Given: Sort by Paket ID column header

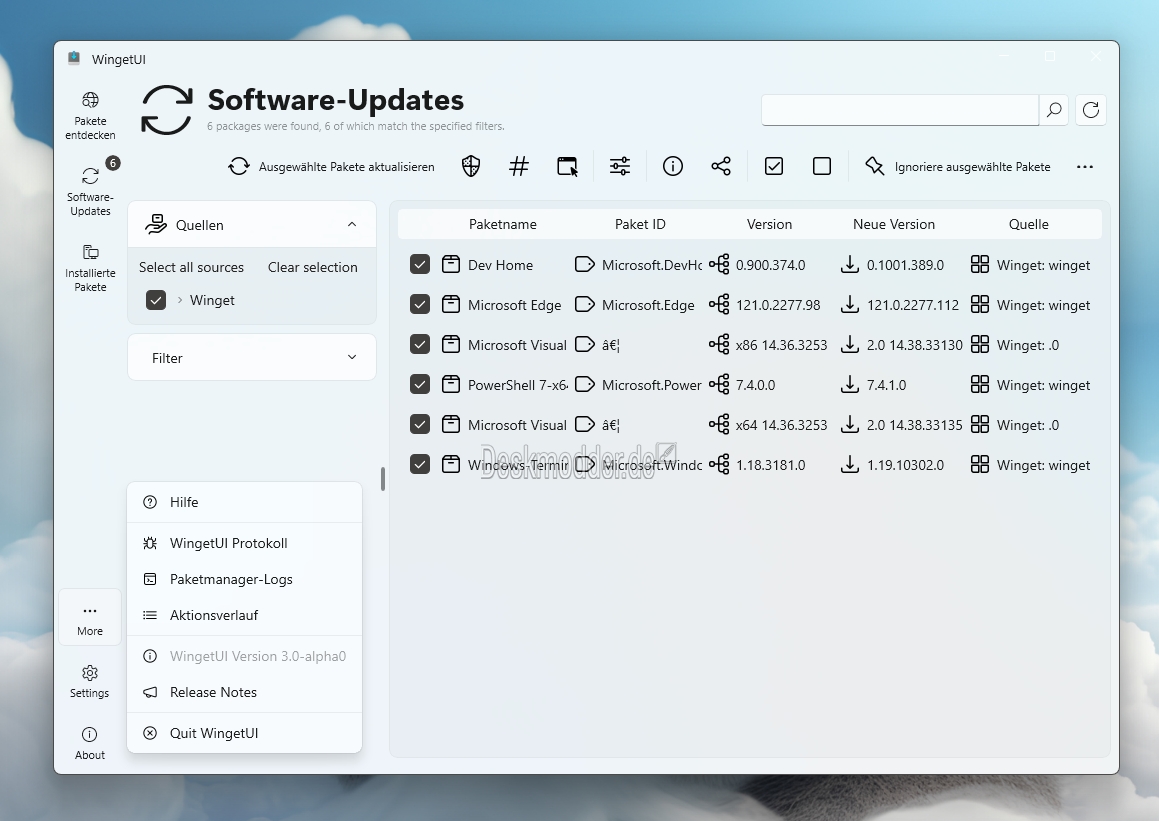Looking at the screenshot, I should coord(640,224).
